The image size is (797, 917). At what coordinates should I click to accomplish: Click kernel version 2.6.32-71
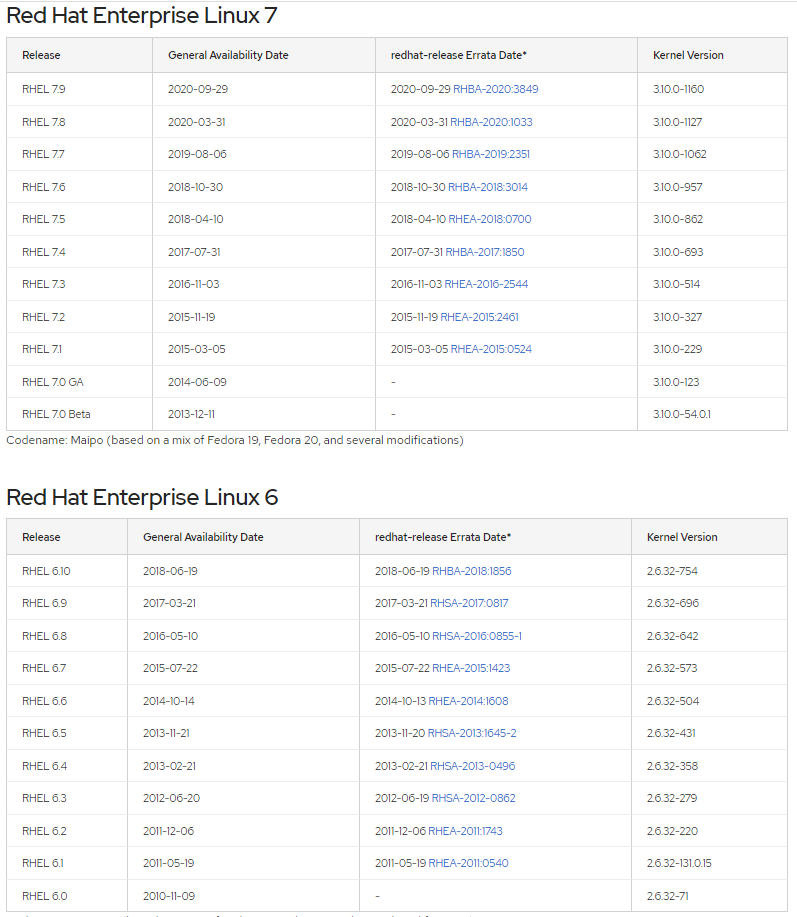(668, 895)
